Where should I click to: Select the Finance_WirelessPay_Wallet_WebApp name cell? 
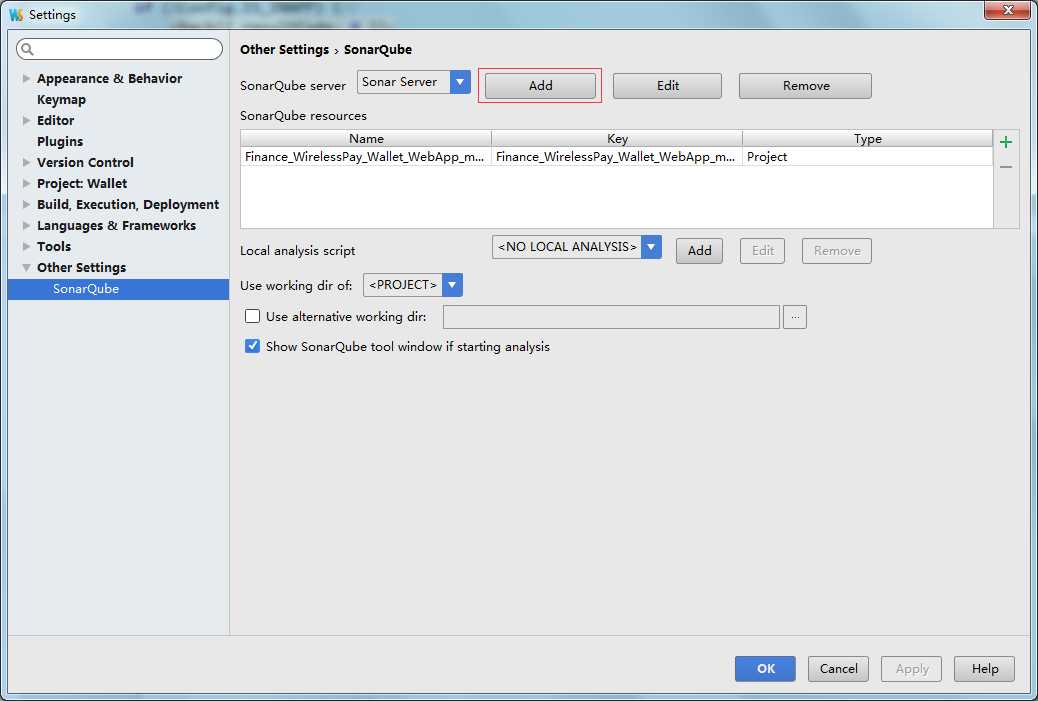point(366,157)
